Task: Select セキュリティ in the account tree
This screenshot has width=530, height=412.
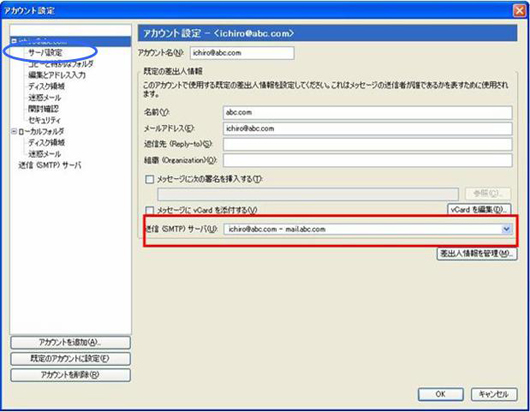Action: (45, 120)
